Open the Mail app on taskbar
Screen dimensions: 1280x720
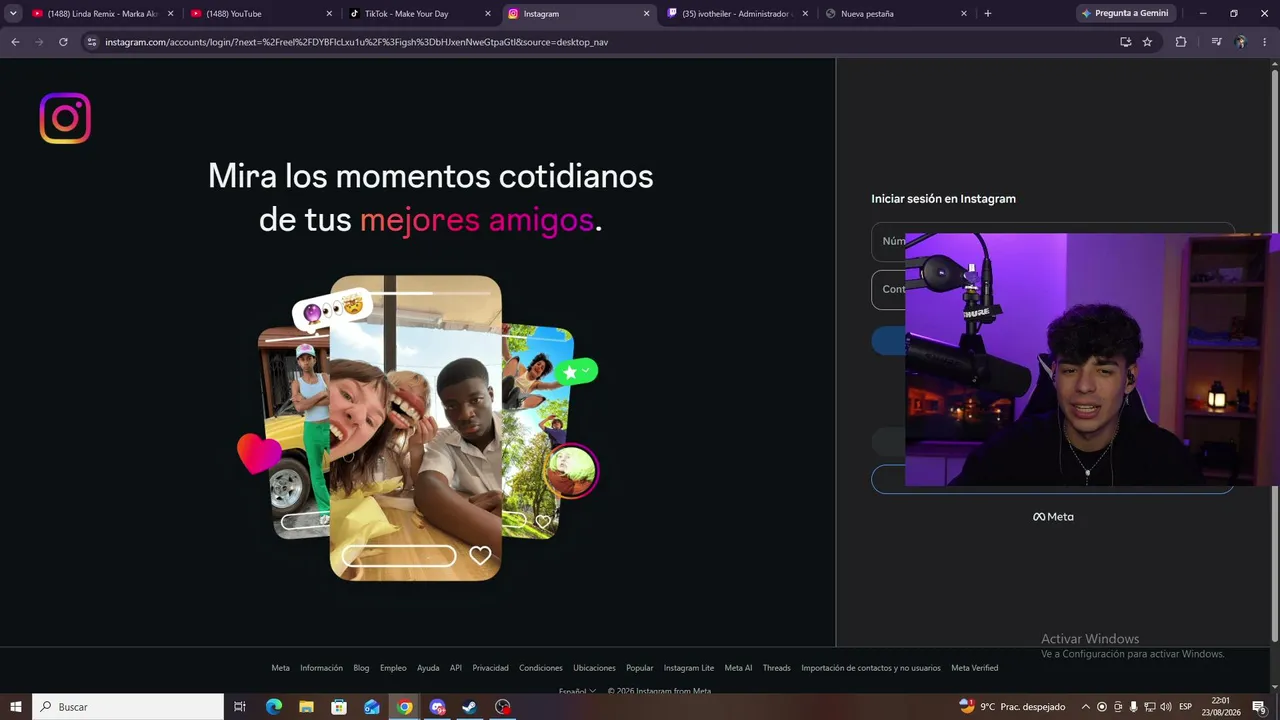[372, 707]
